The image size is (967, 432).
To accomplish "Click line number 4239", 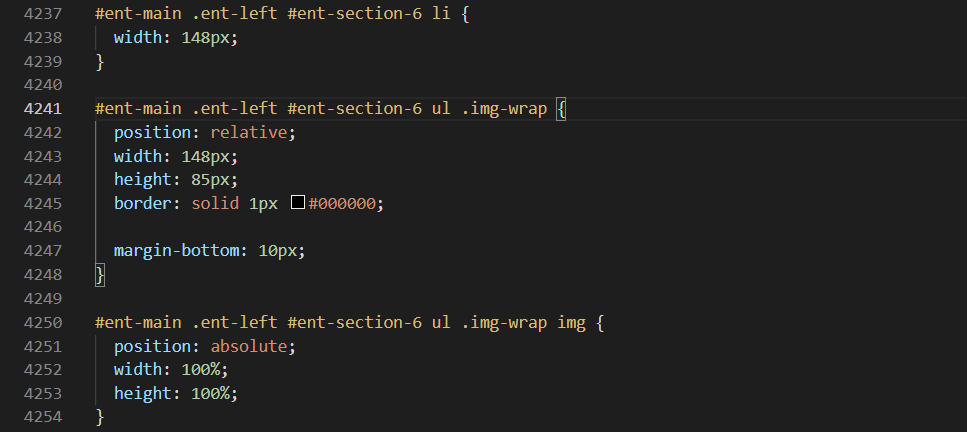I will point(43,61).
